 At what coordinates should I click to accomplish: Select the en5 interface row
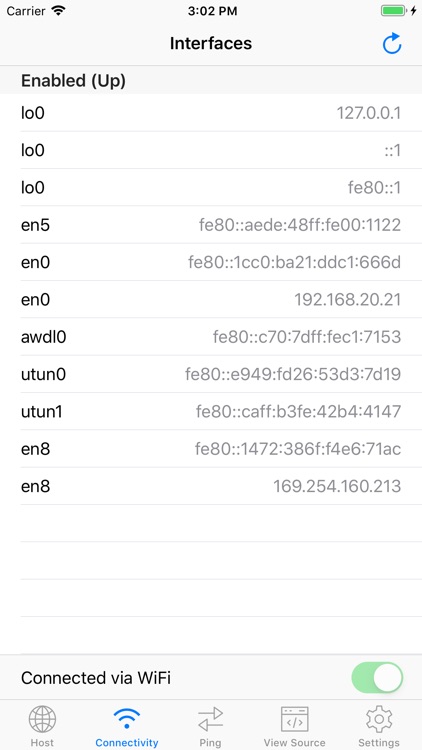(211, 225)
